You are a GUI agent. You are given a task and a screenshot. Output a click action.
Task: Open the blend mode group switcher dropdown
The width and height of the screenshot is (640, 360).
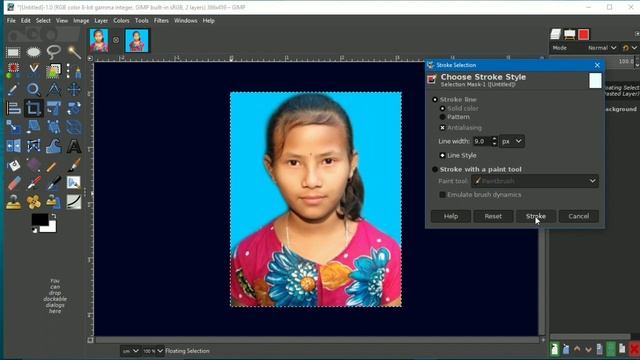629,48
